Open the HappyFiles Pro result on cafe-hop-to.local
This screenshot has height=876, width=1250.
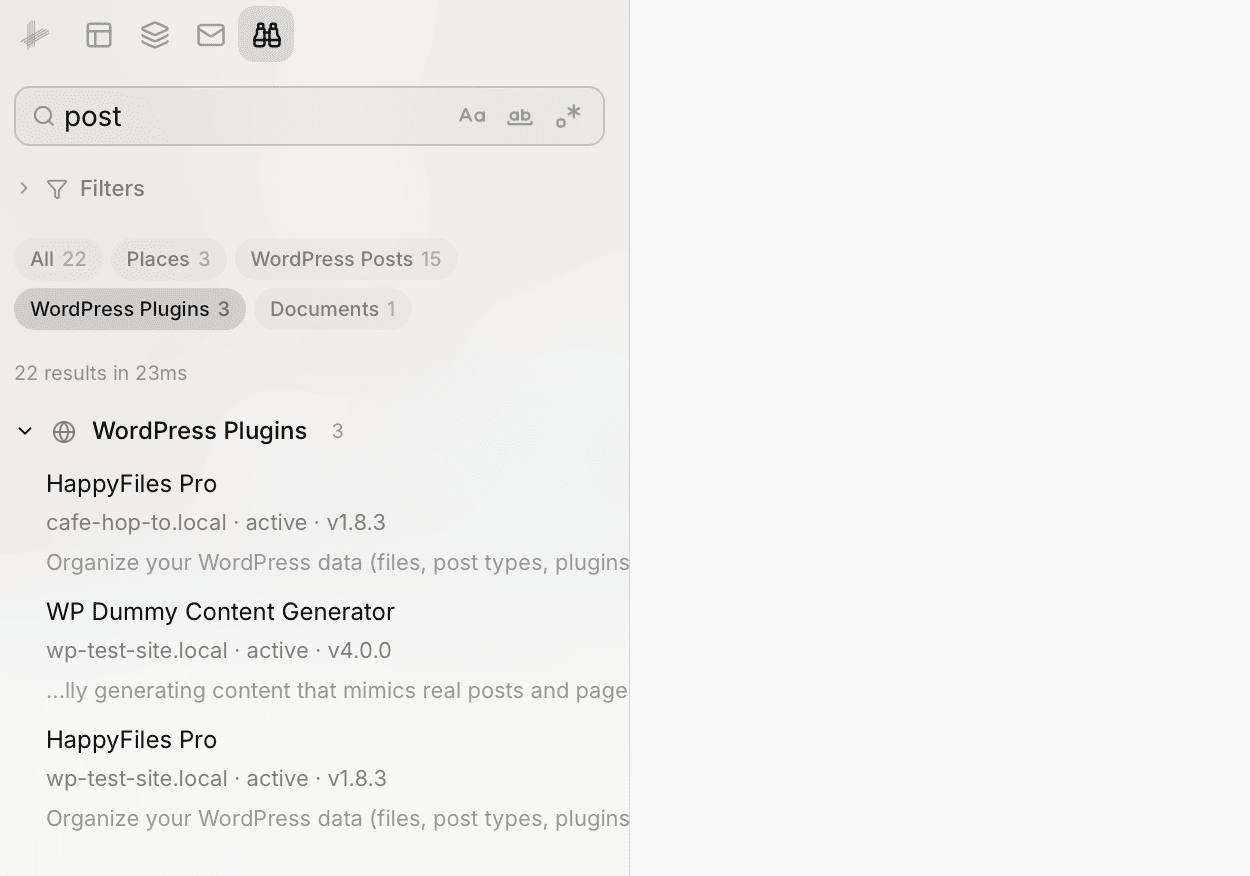(131, 483)
